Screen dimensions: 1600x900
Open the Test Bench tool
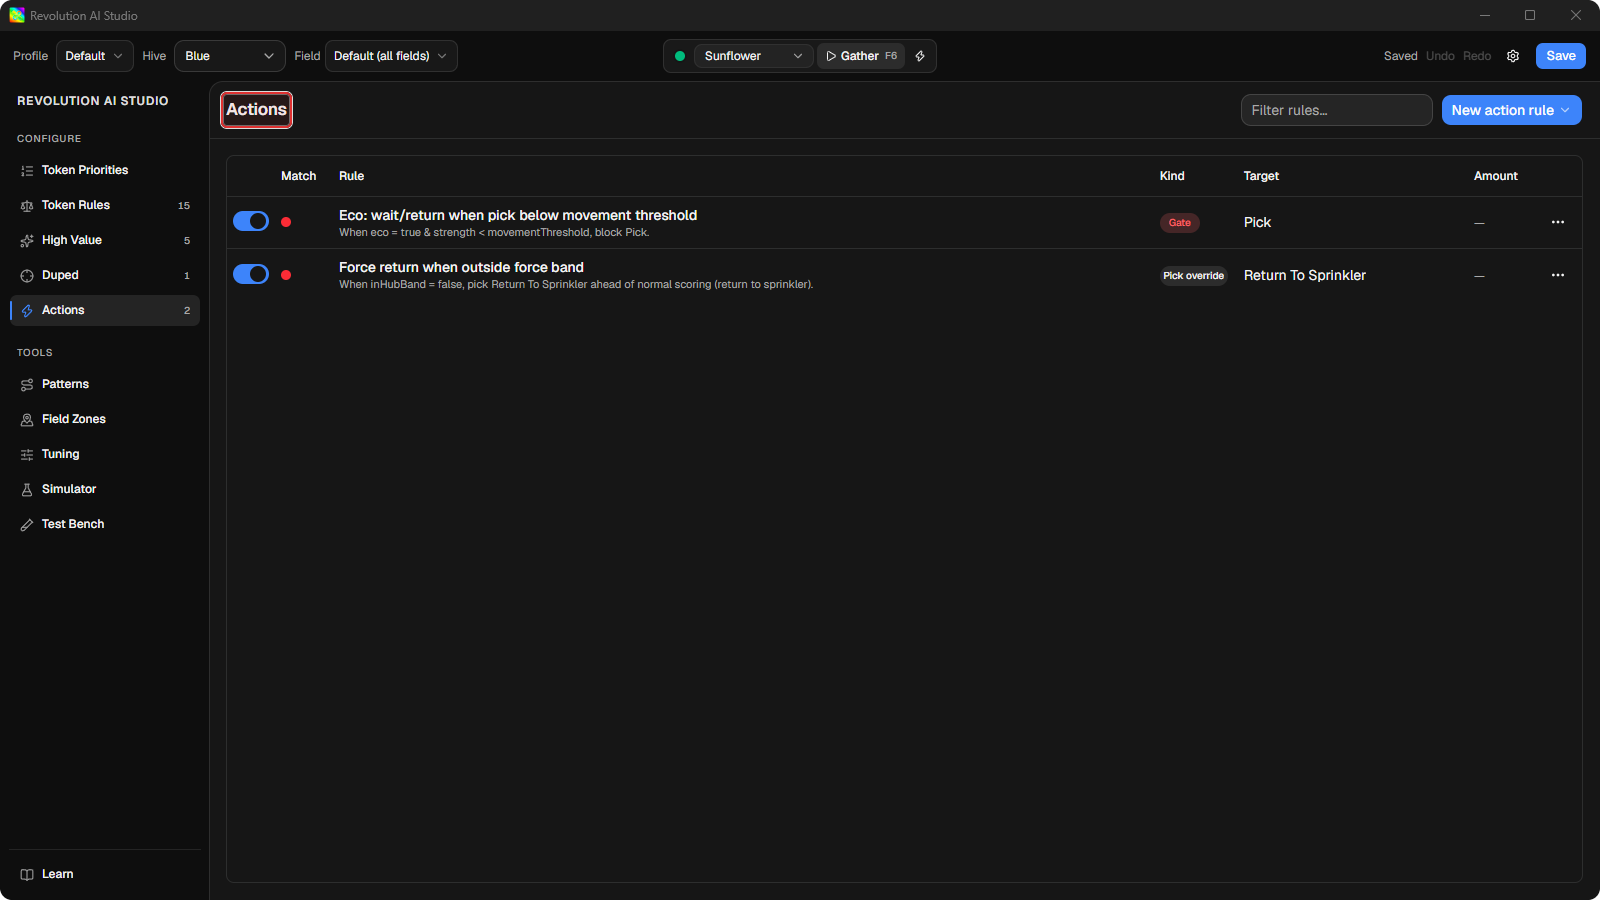(x=105, y=524)
